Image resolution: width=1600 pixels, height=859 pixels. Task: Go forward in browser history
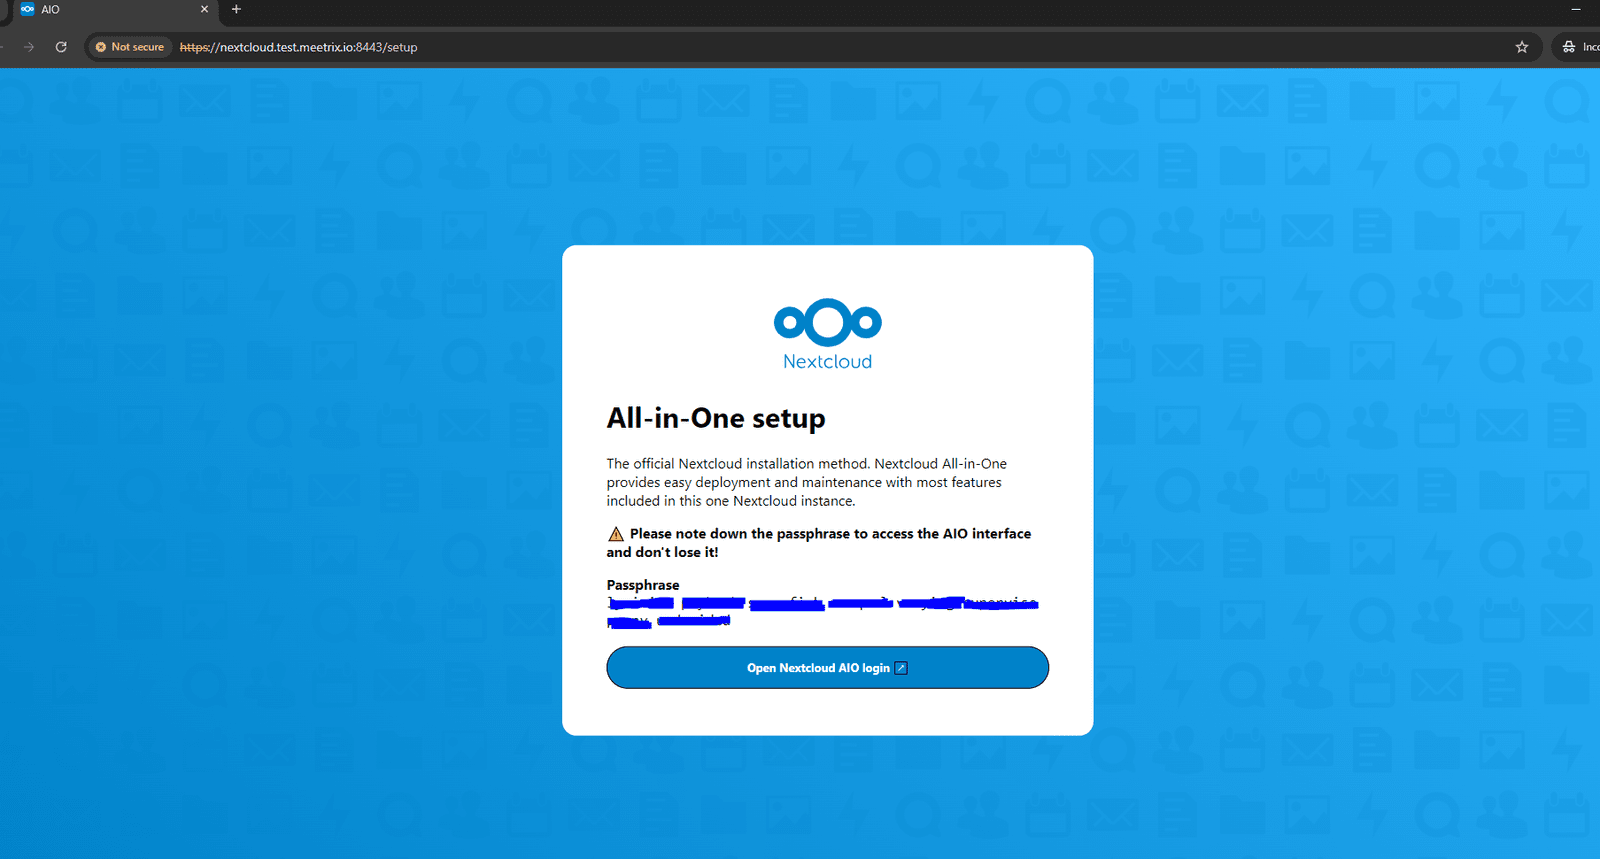coord(29,47)
